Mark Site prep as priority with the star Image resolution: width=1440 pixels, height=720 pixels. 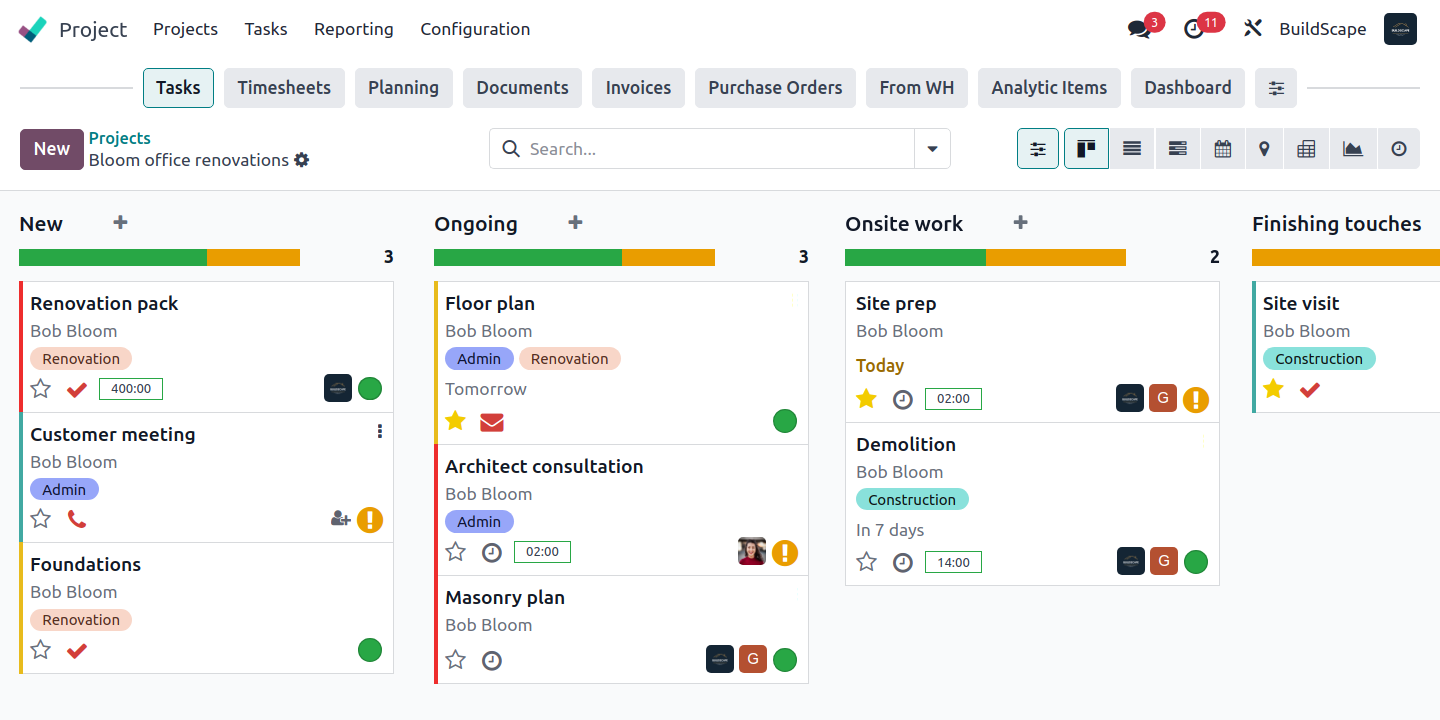pos(866,398)
